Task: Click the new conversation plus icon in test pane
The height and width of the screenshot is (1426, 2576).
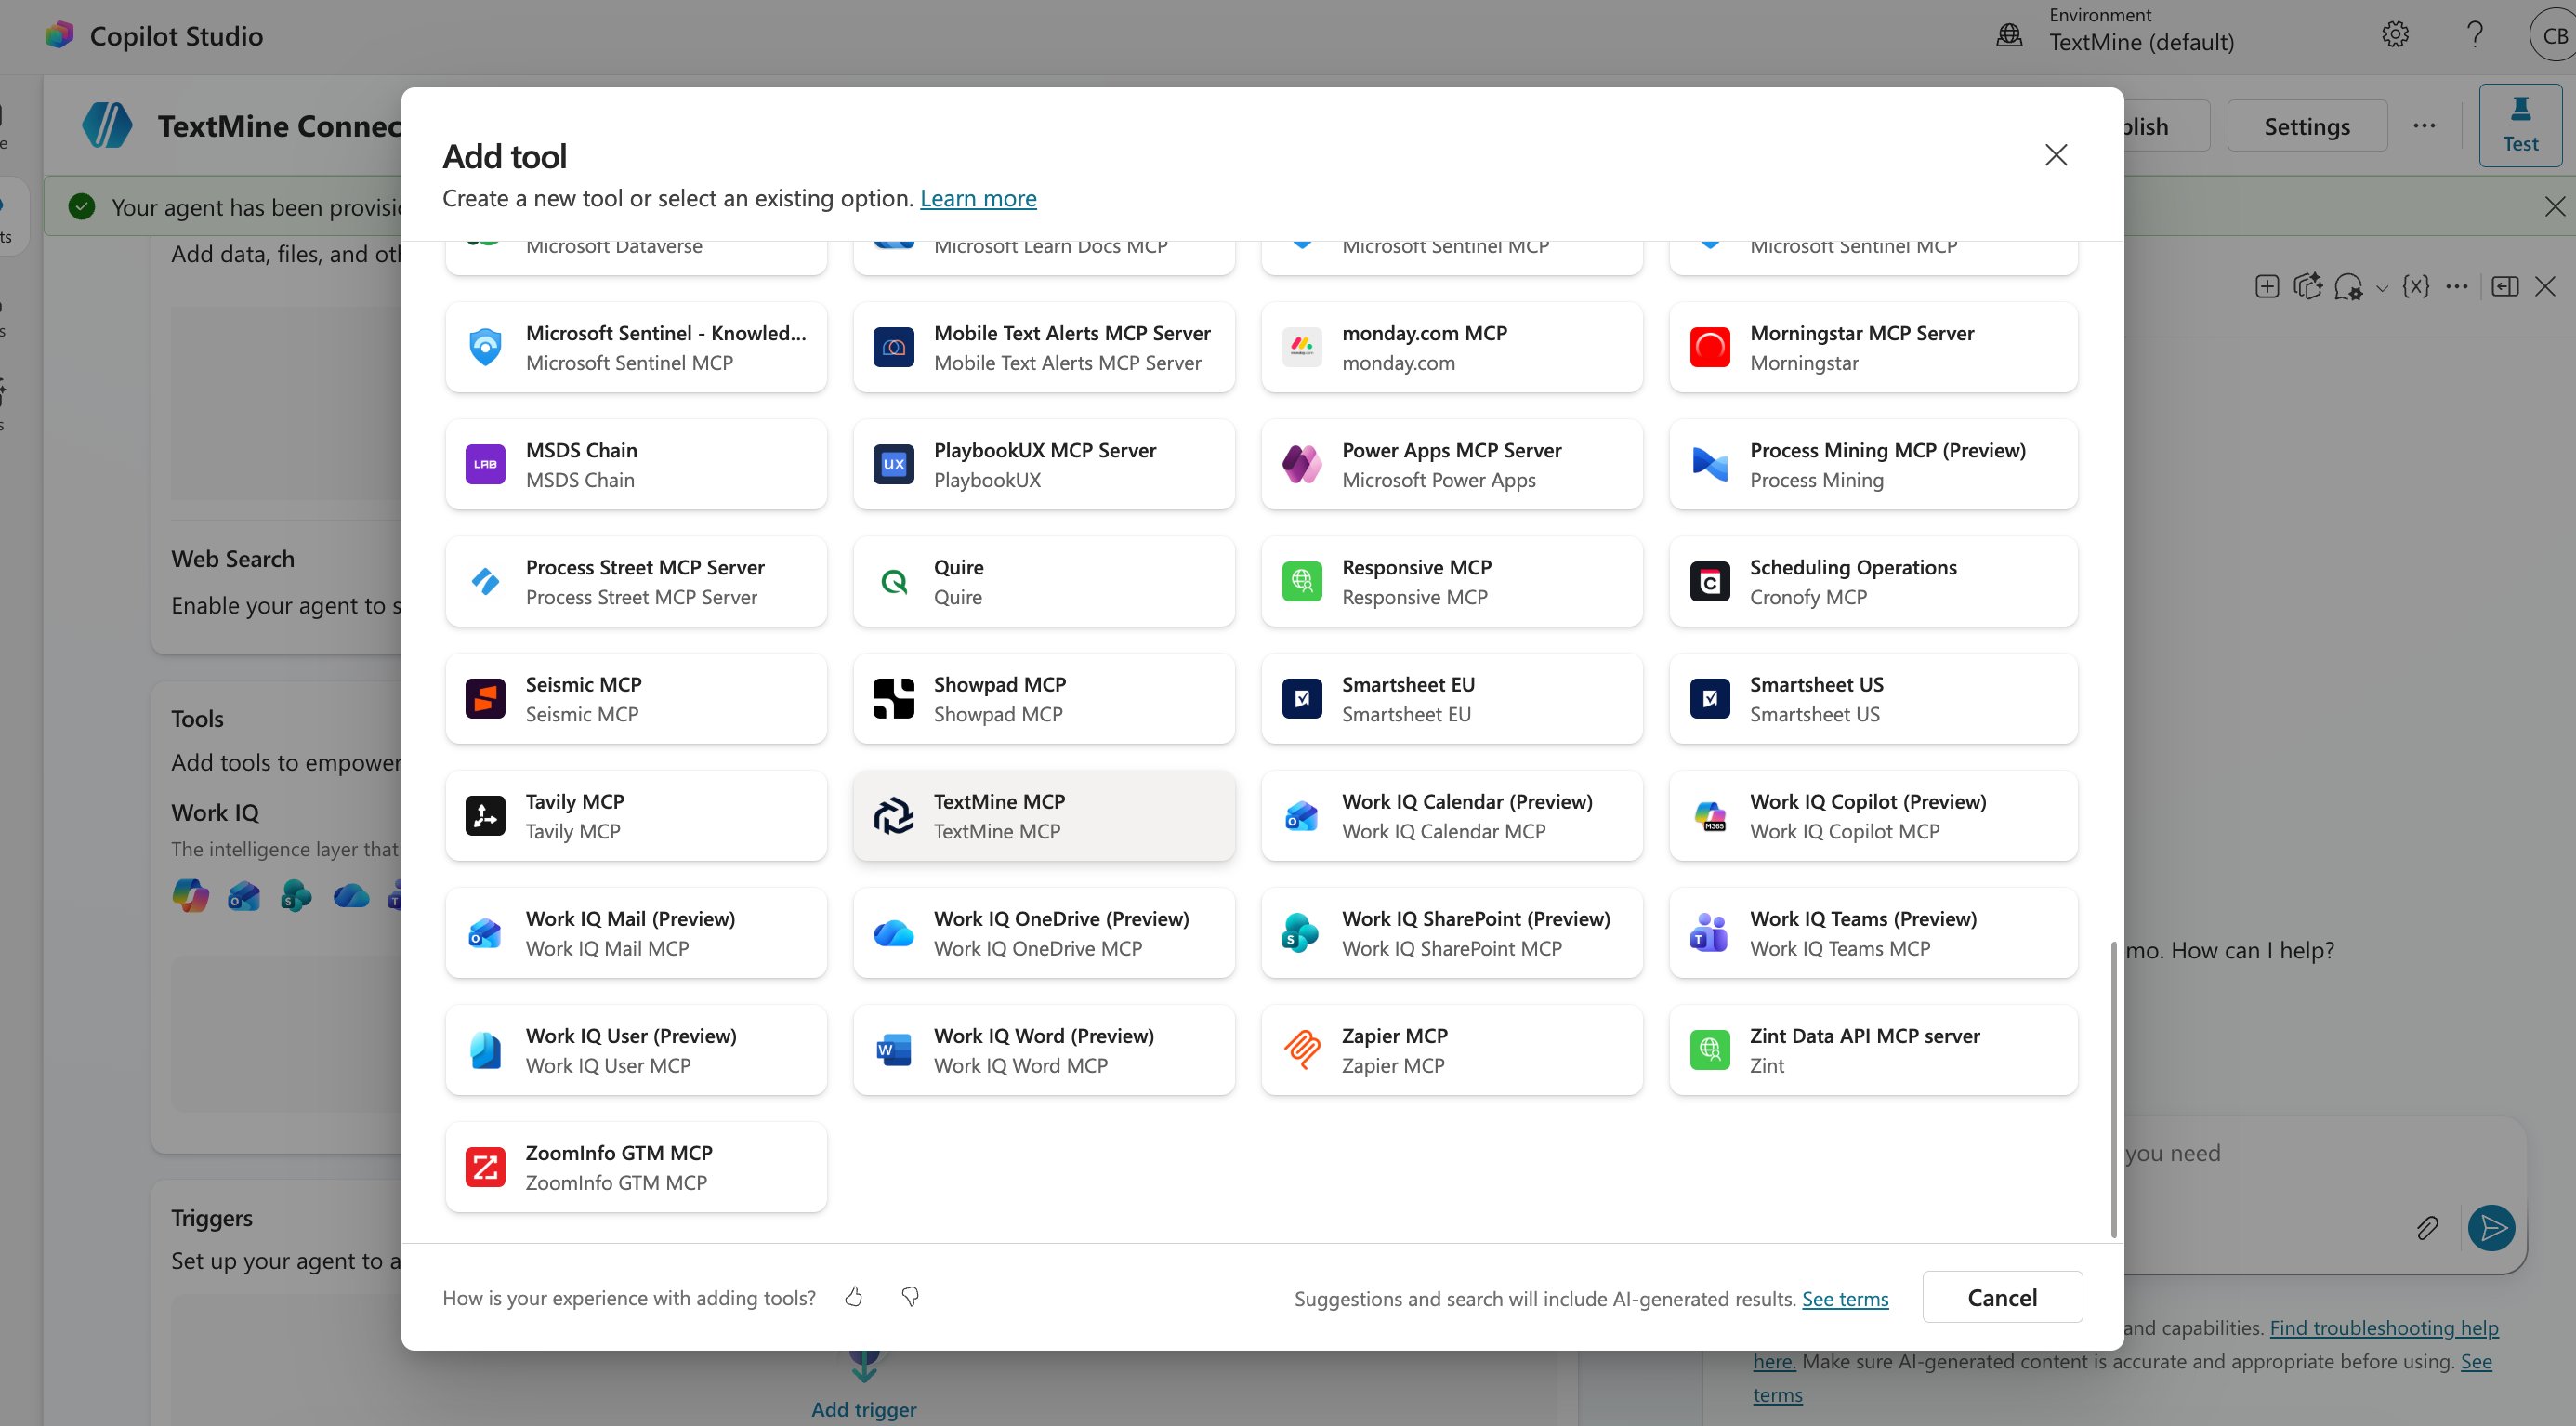Action: point(2267,287)
